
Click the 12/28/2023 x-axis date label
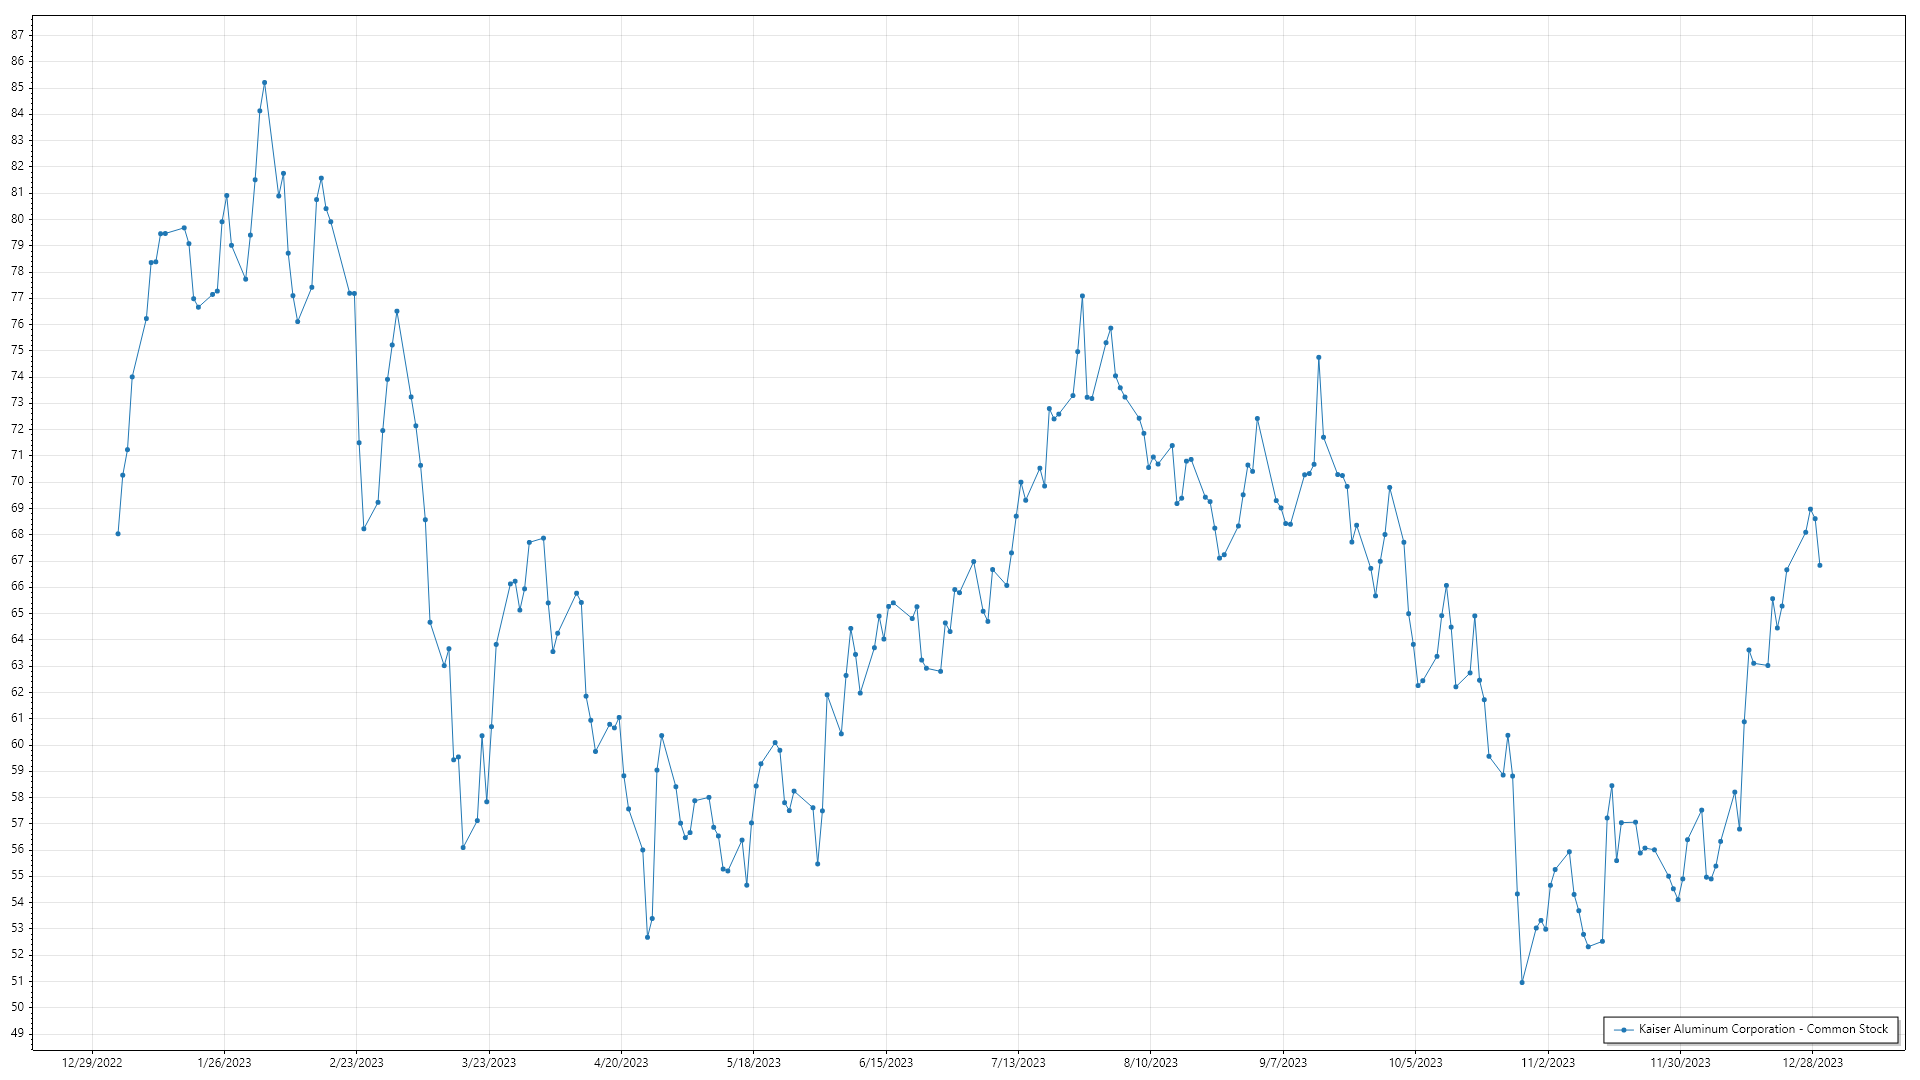click(x=1812, y=1063)
